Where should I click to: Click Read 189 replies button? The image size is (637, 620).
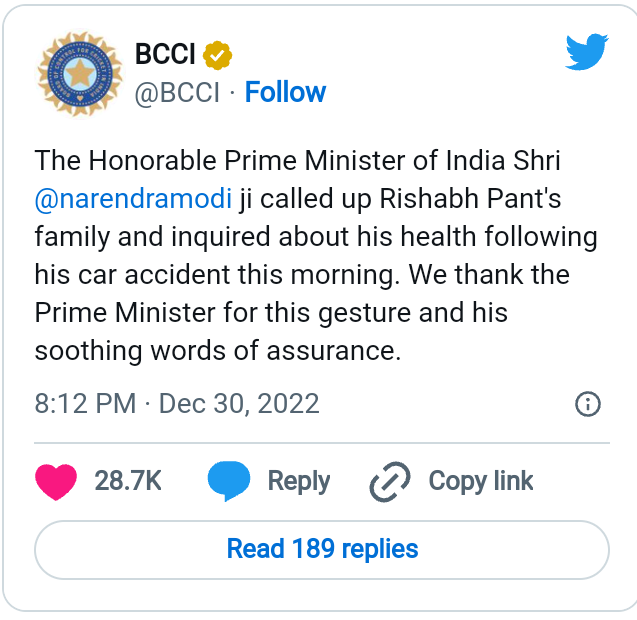tap(322, 550)
